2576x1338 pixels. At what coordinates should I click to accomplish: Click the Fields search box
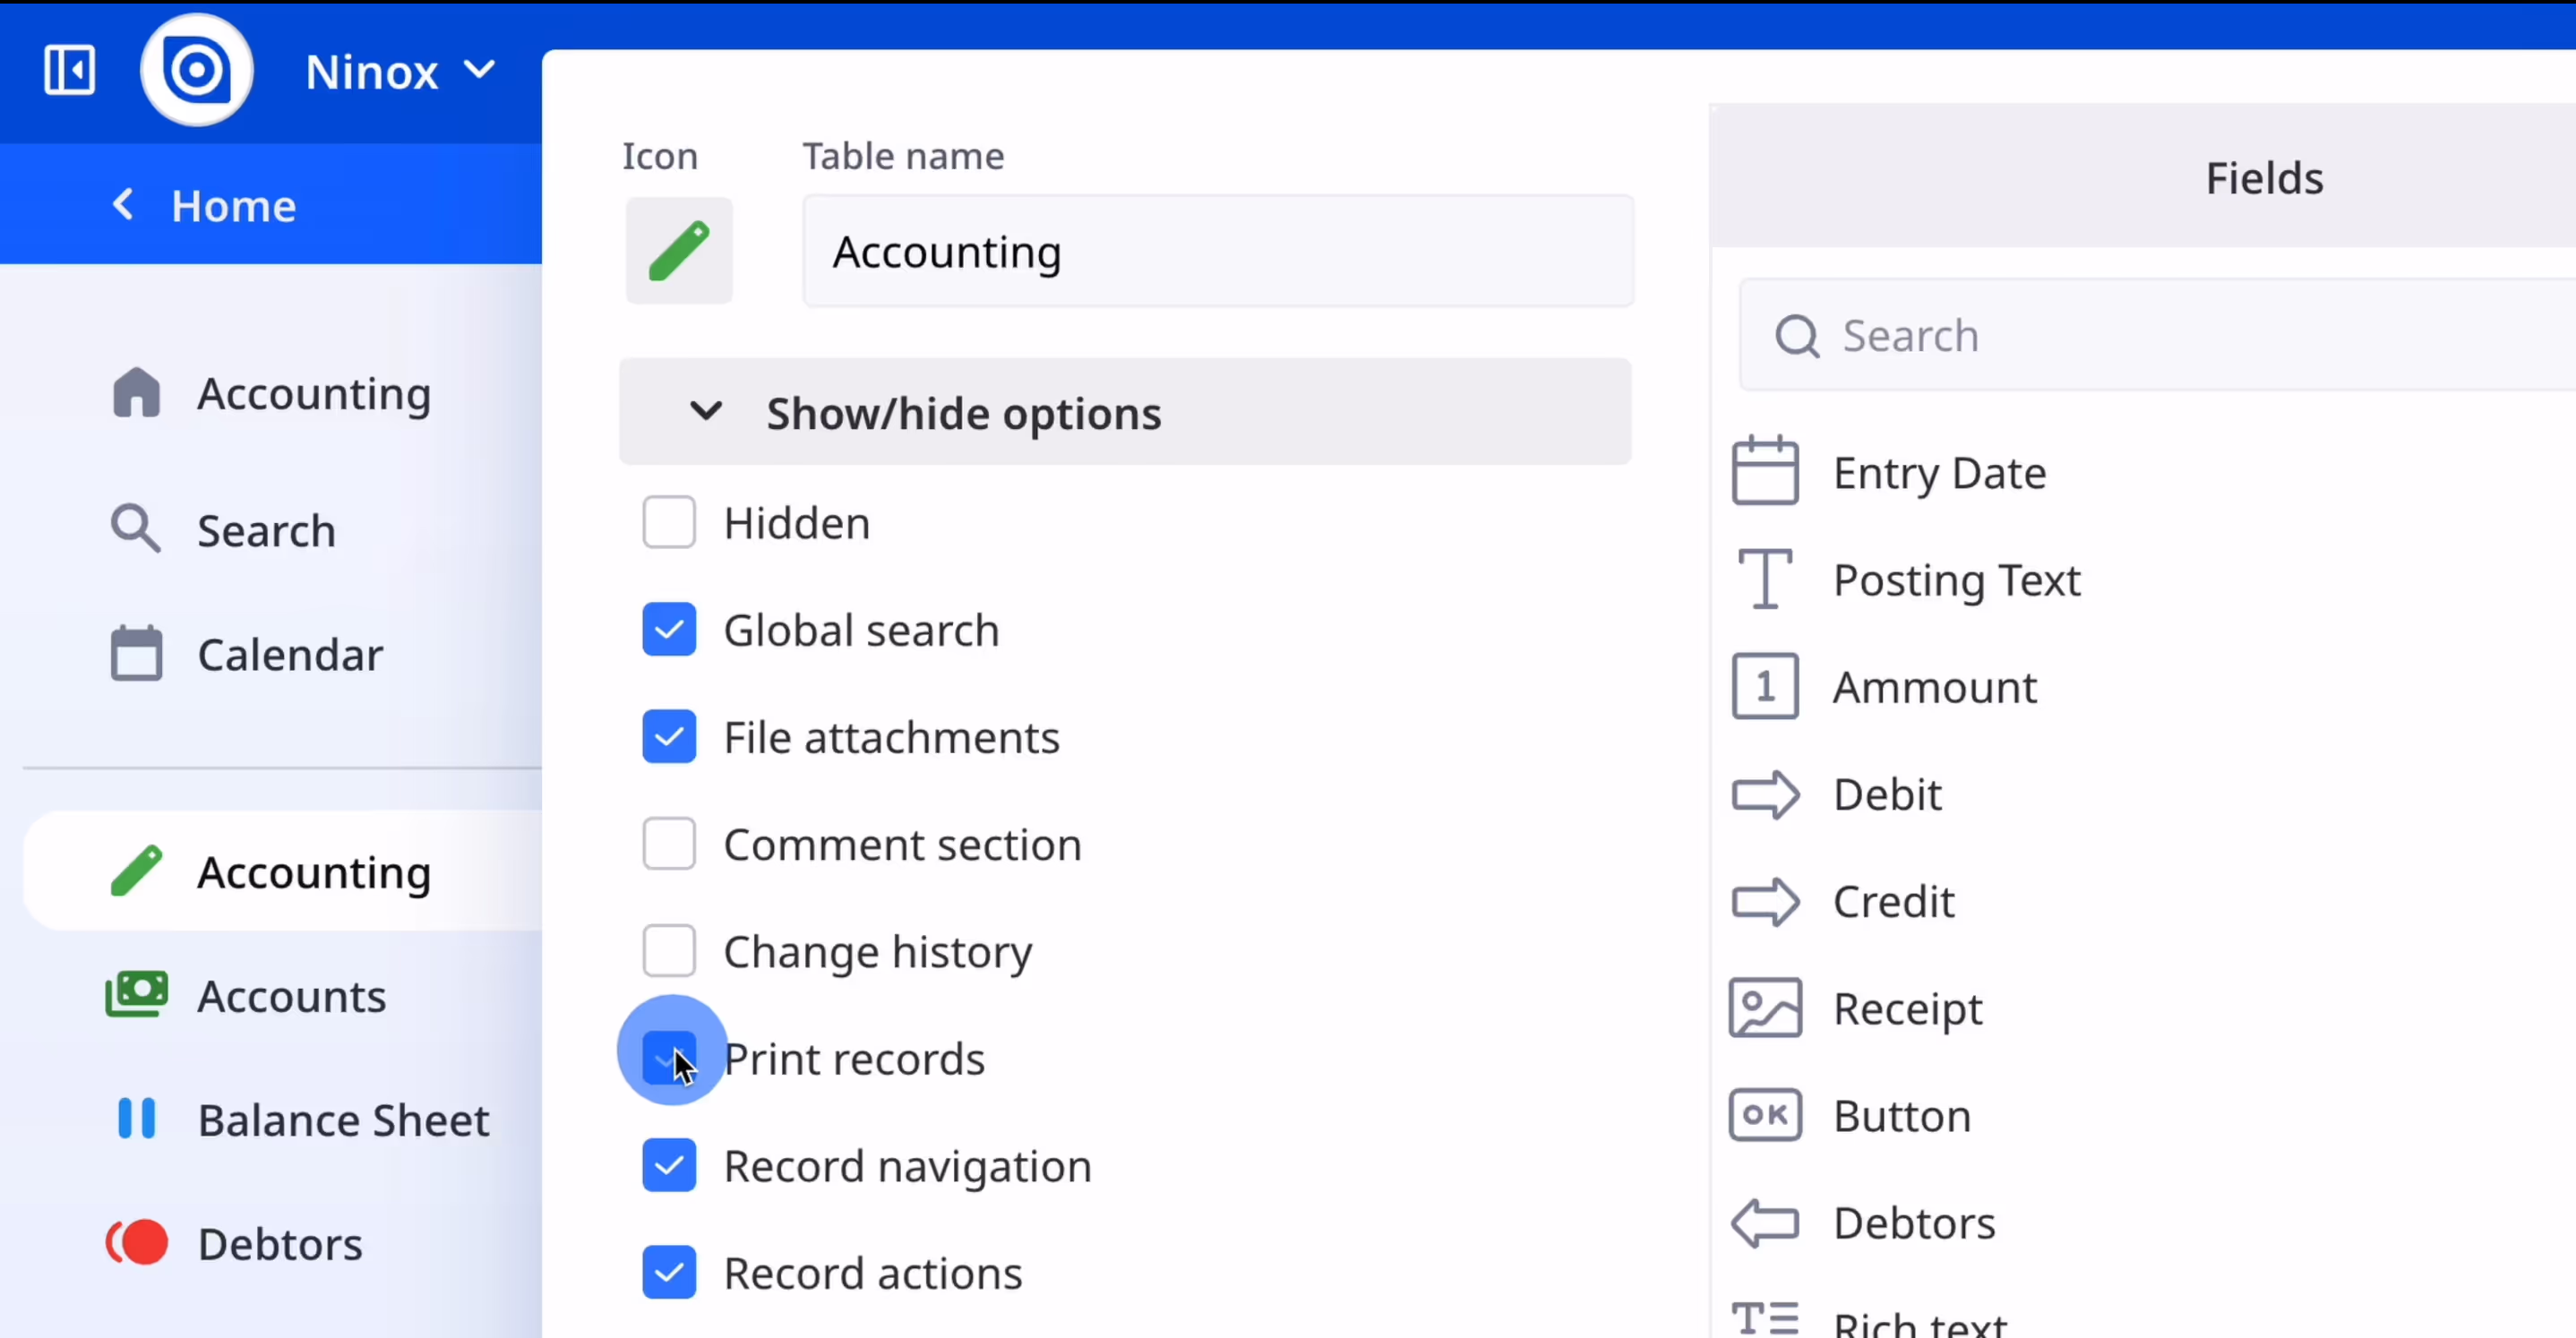coord(2158,335)
